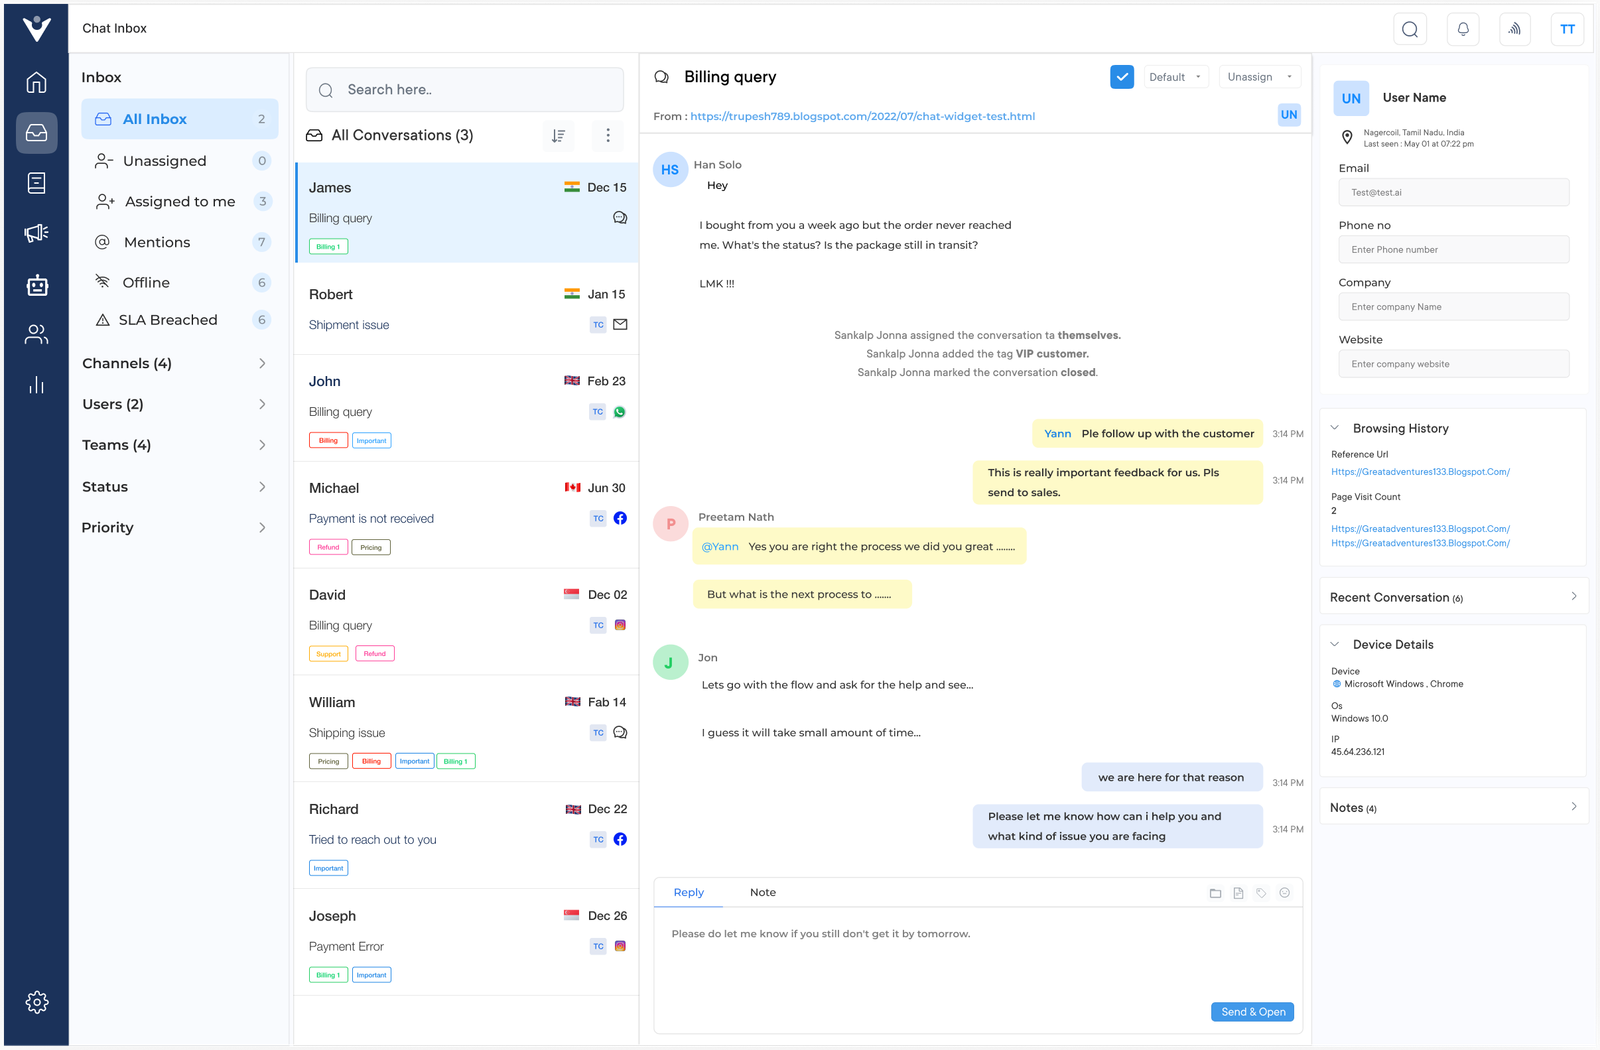Open Robert's Shipment issue conversation
The image size is (1600, 1050).
(467, 310)
